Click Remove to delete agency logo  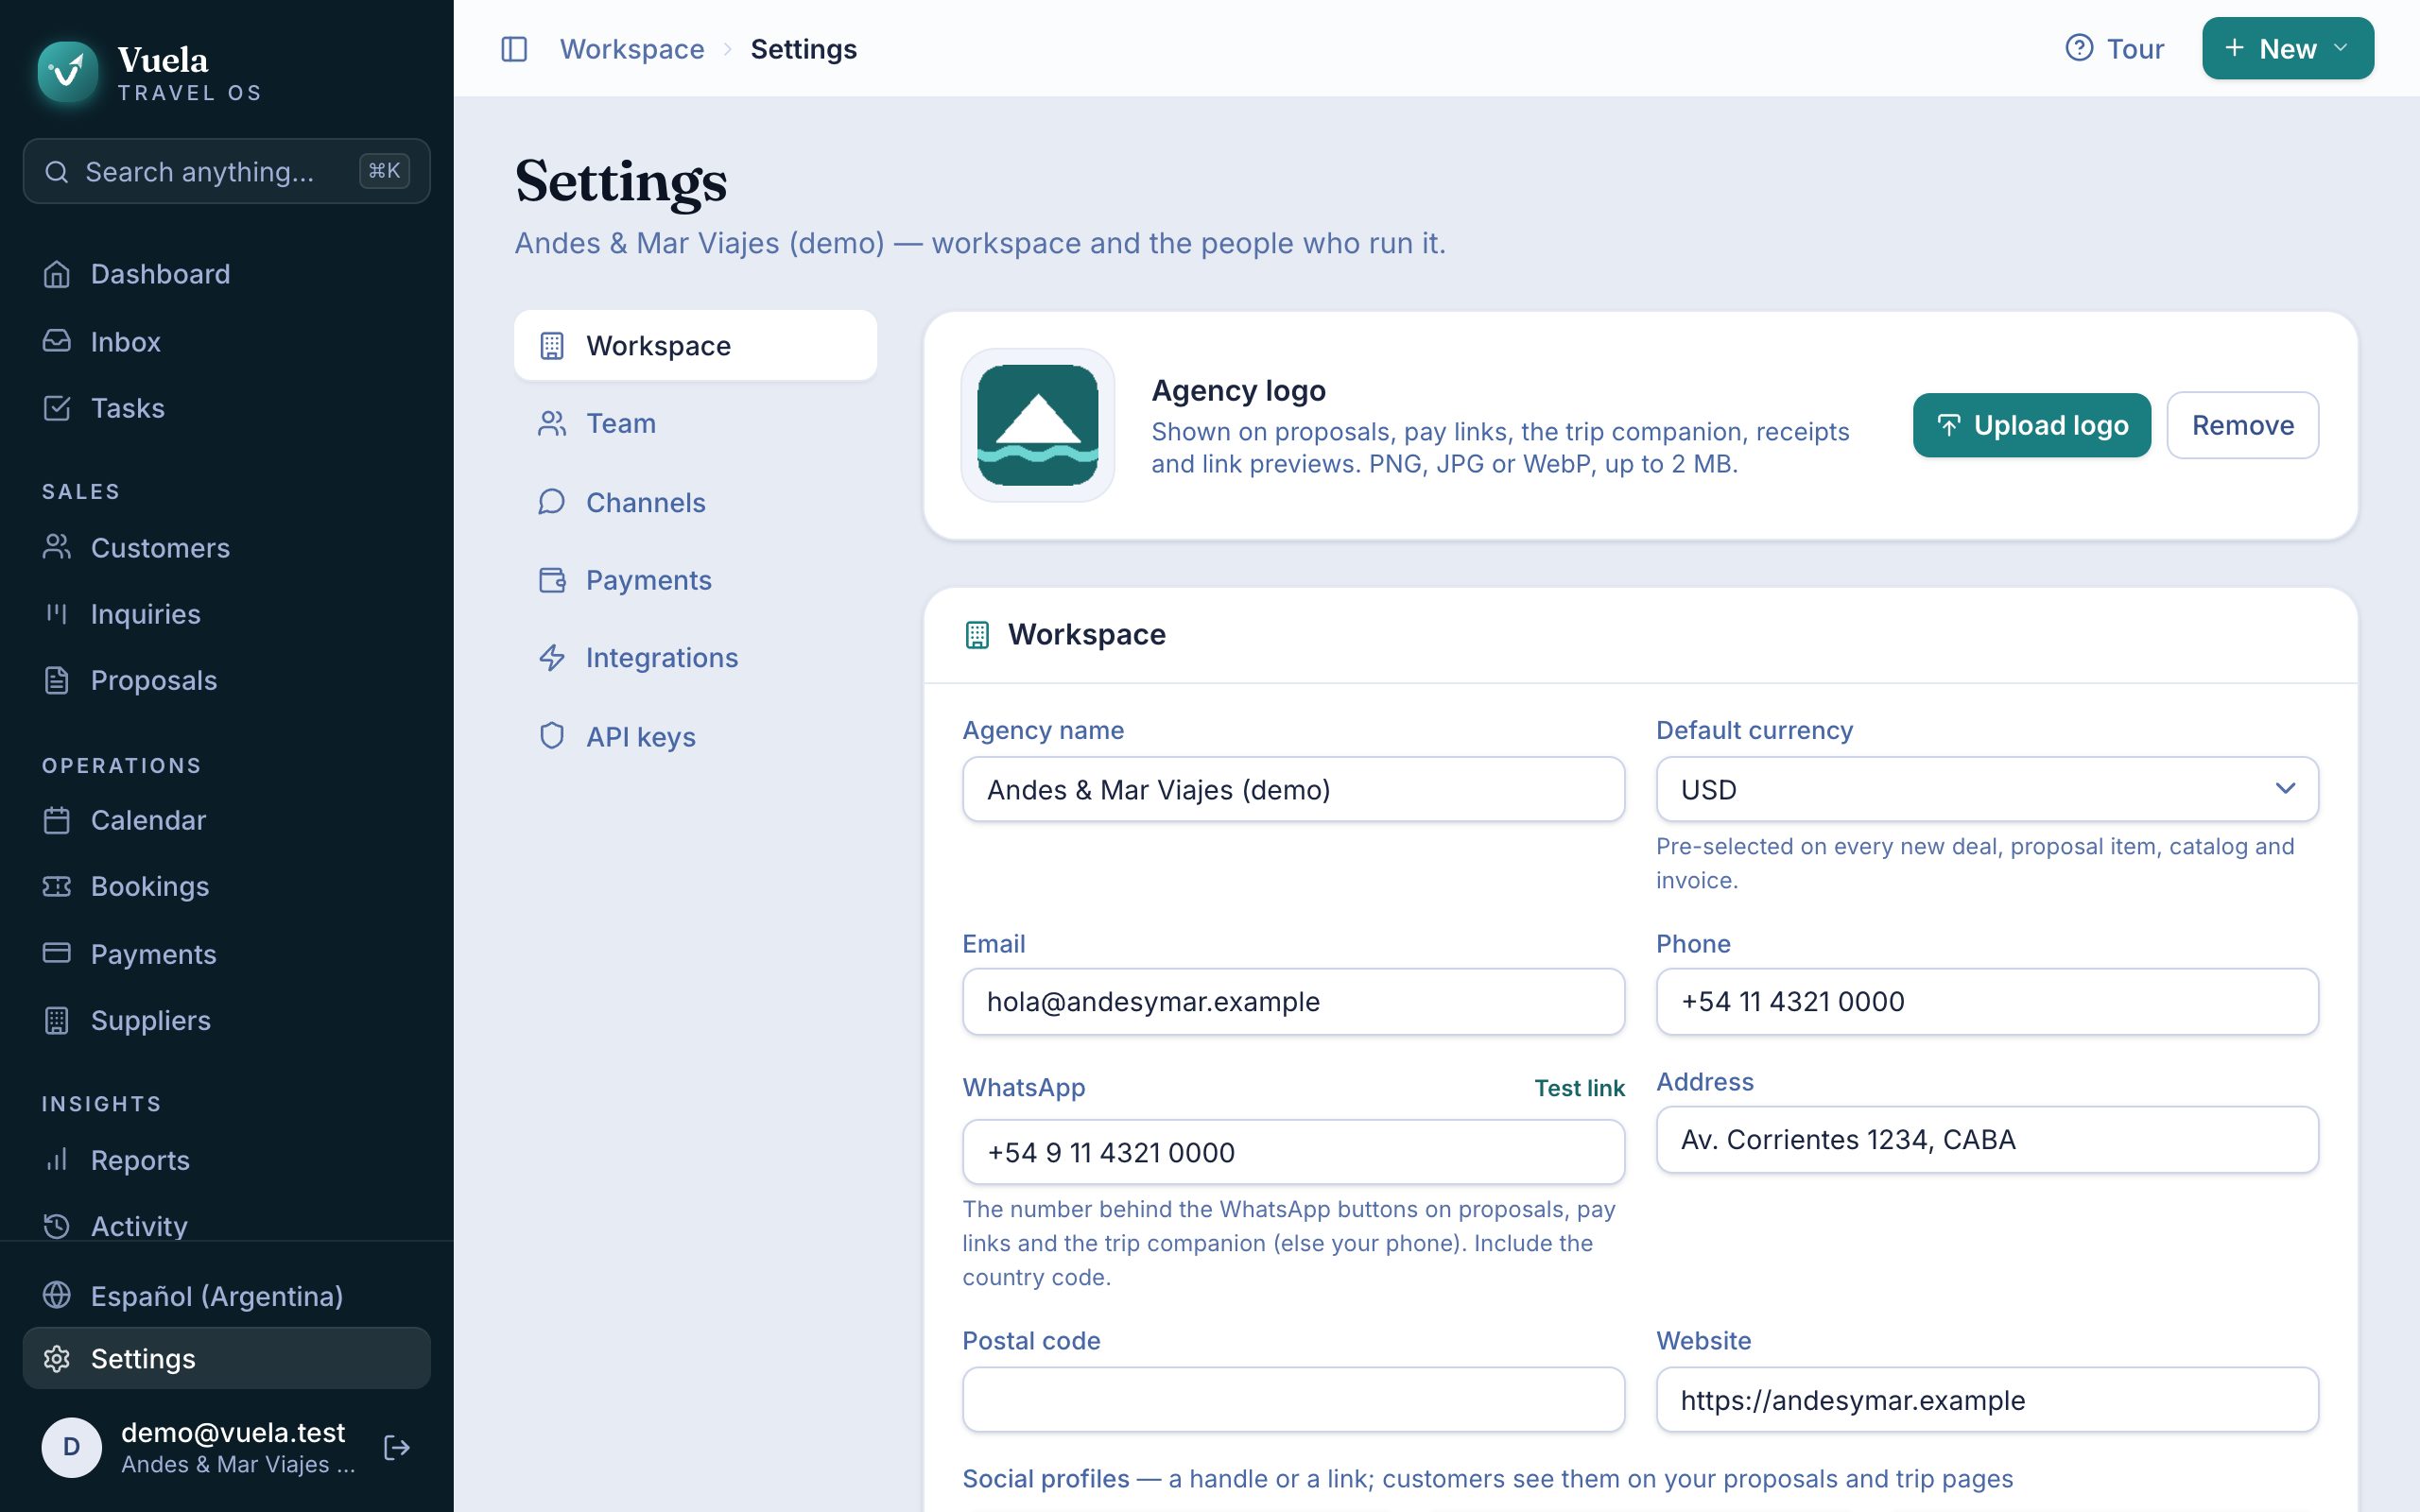[2242, 425]
